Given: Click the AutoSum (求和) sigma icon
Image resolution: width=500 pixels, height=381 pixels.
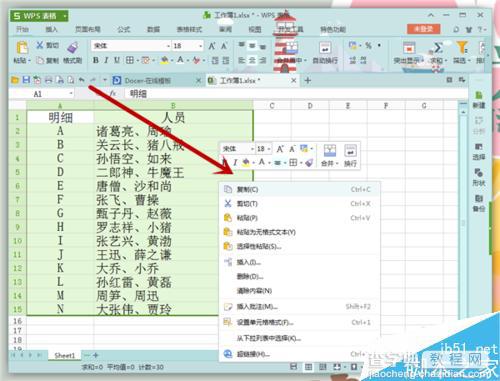Looking at the screenshot, I should 438,48.
